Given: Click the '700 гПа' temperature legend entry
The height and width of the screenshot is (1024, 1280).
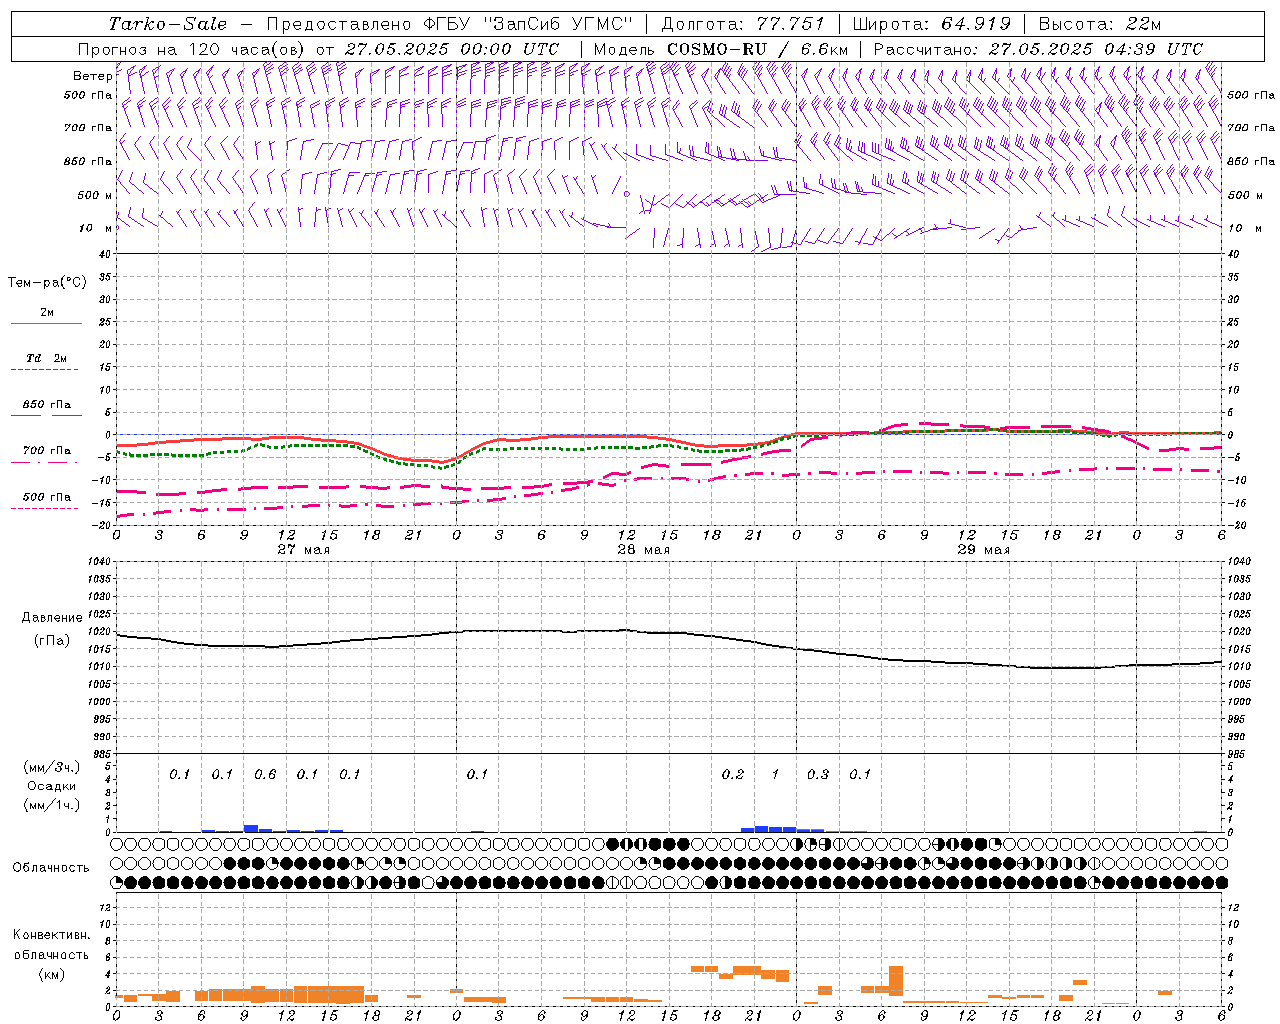Looking at the screenshot, I should tap(47, 451).
